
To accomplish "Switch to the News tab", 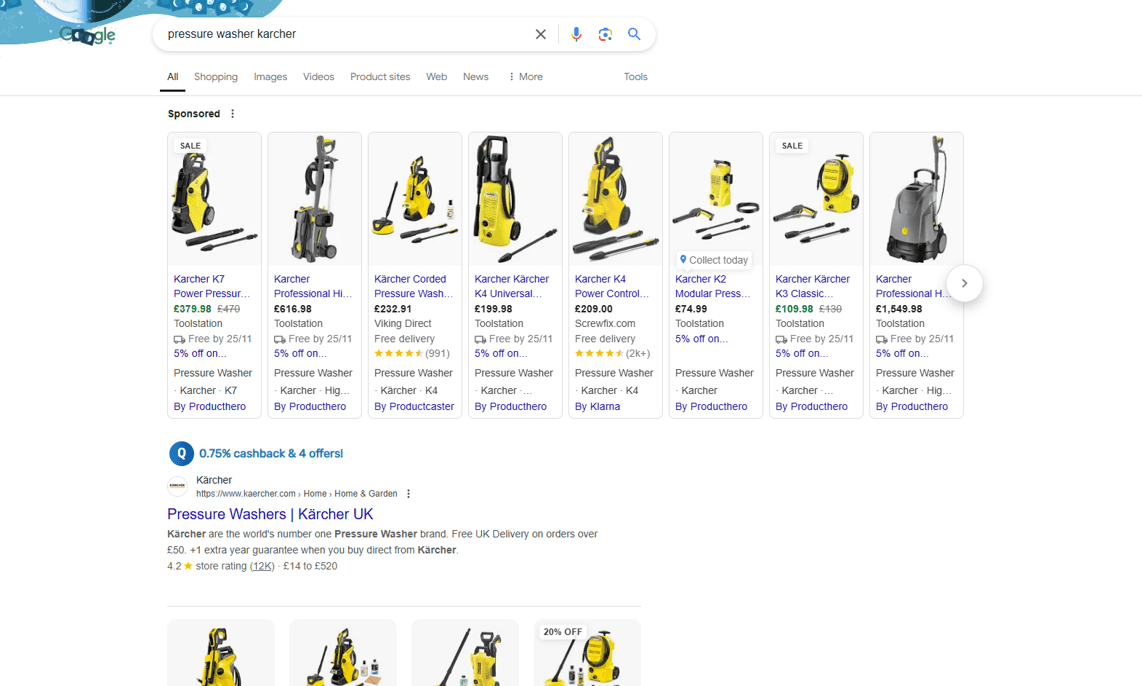I will tap(476, 76).
